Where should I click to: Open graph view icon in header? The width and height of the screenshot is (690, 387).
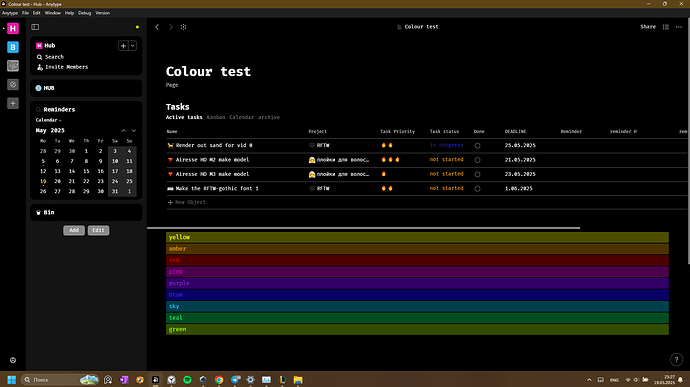[x=184, y=27]
